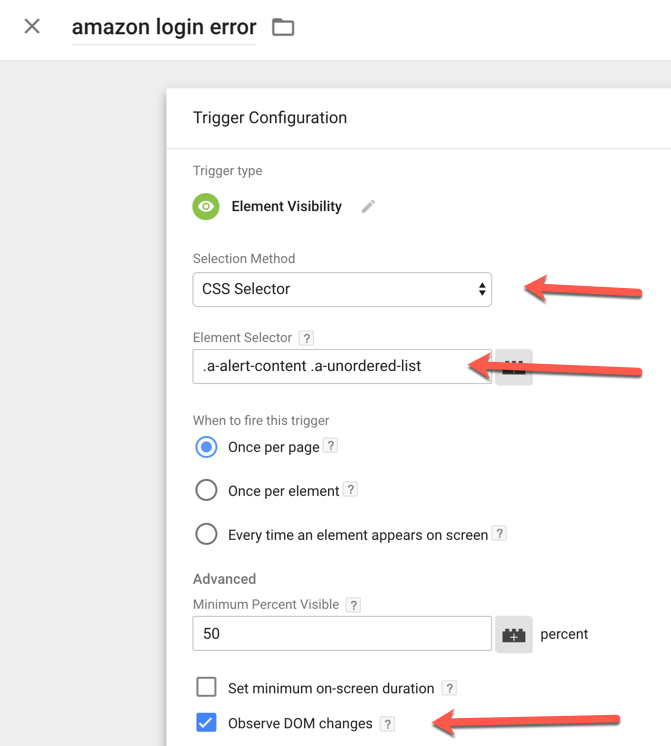Uncheck Observe DOM changes
The image size is (671, 746).
(x=206, y=723)
